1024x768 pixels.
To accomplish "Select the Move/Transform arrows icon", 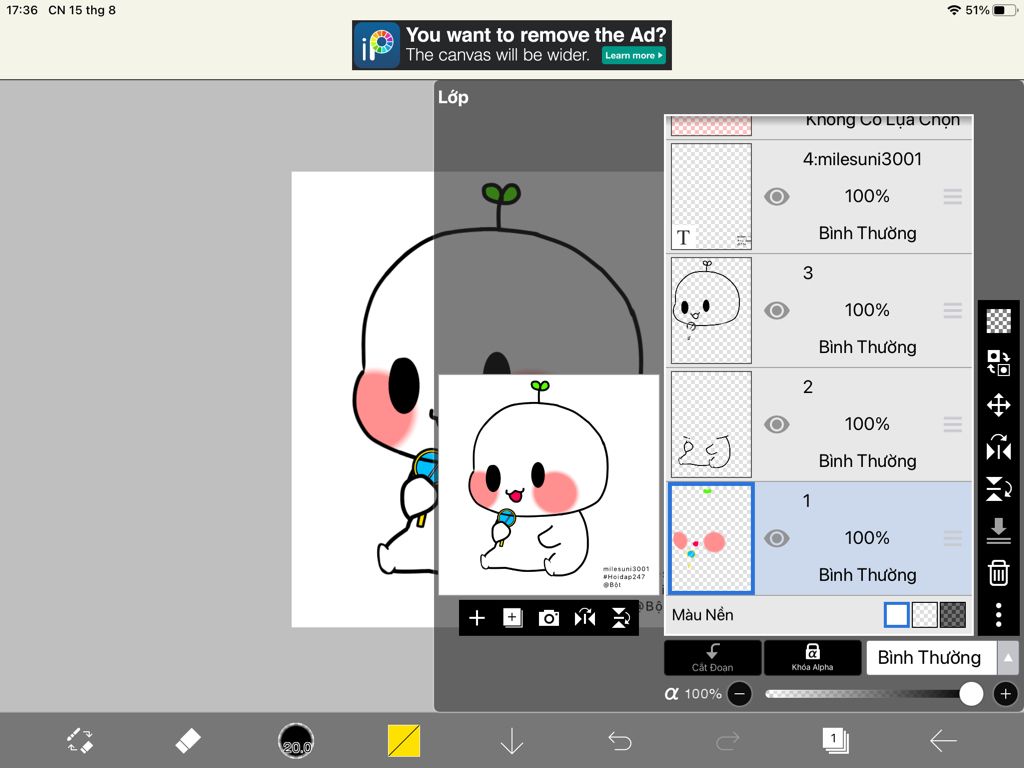I will click(x=999, y=405).
